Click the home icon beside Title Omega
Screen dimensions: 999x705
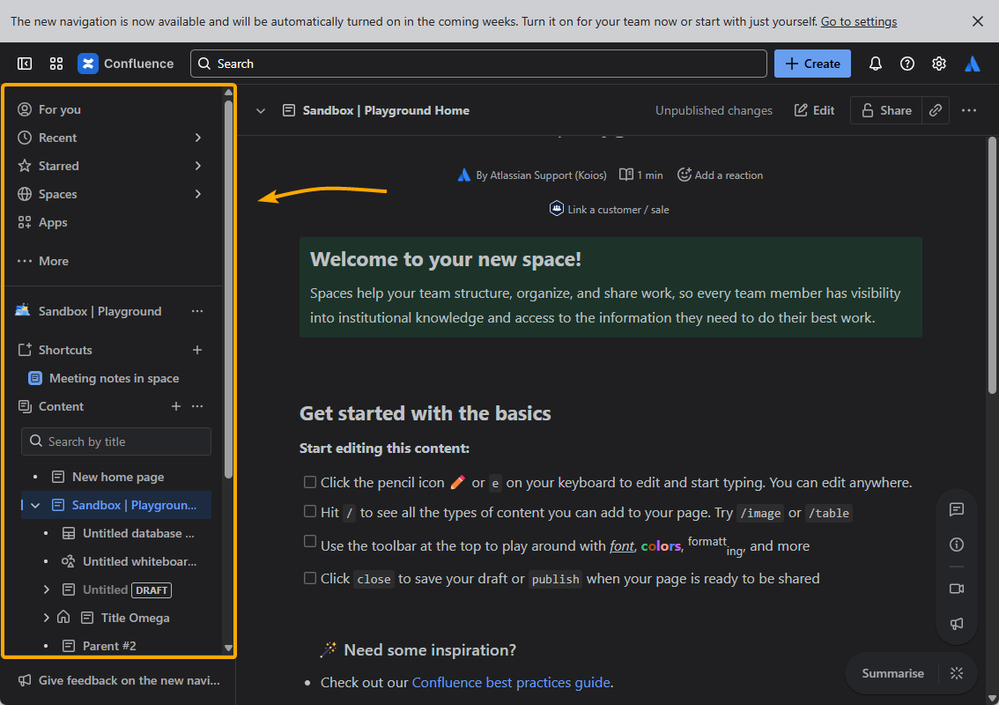tap(63, 617)
